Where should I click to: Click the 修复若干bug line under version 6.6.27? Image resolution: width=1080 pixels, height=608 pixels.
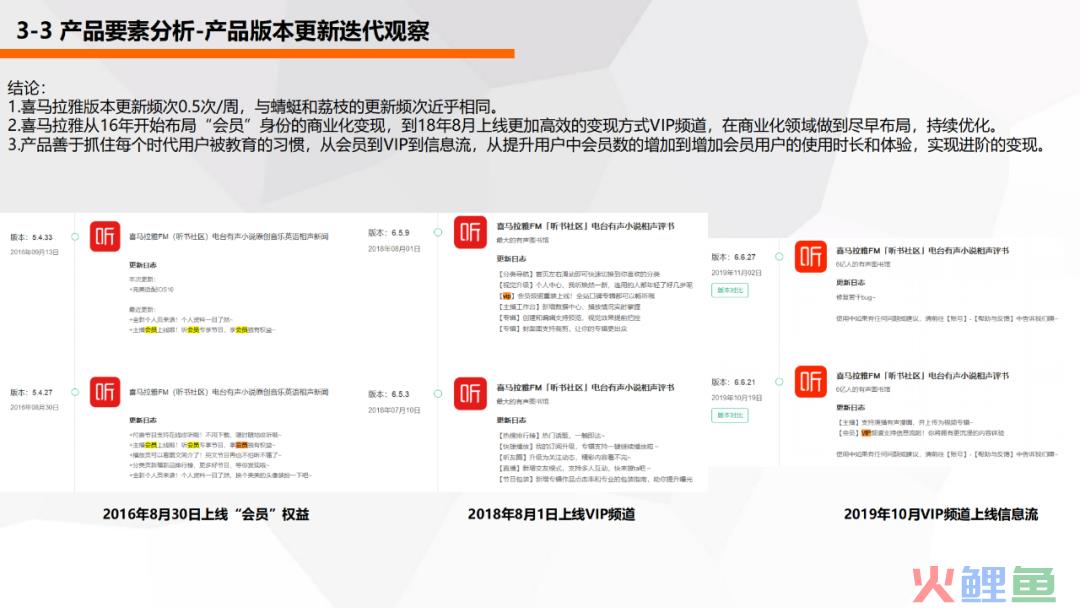[x=856, y=297]
